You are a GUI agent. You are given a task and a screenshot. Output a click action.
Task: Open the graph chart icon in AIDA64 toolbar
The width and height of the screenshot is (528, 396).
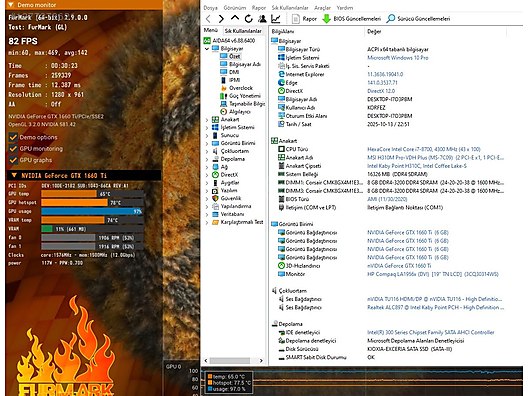(275, 19)
